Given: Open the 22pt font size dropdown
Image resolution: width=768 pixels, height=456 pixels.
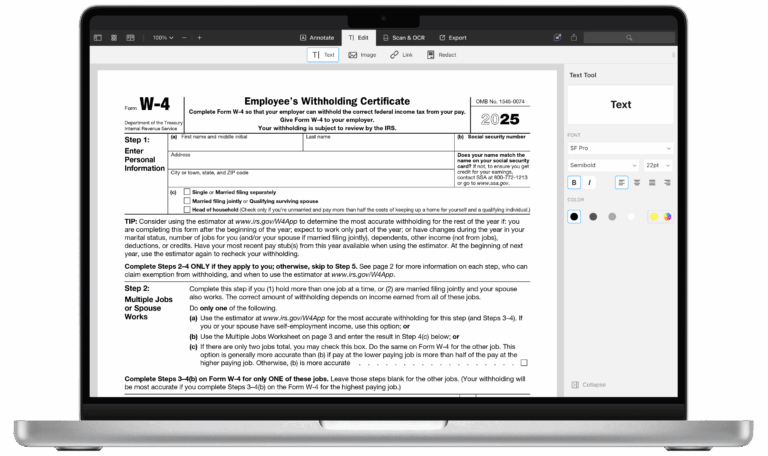Looking at the screenshot, I should pyautogui.click(x=658, y=166).
